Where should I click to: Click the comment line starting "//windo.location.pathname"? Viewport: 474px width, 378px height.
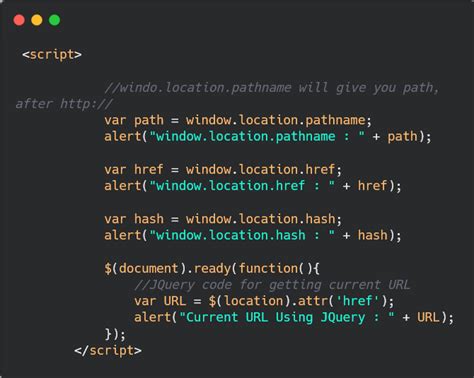click(272, 88)
